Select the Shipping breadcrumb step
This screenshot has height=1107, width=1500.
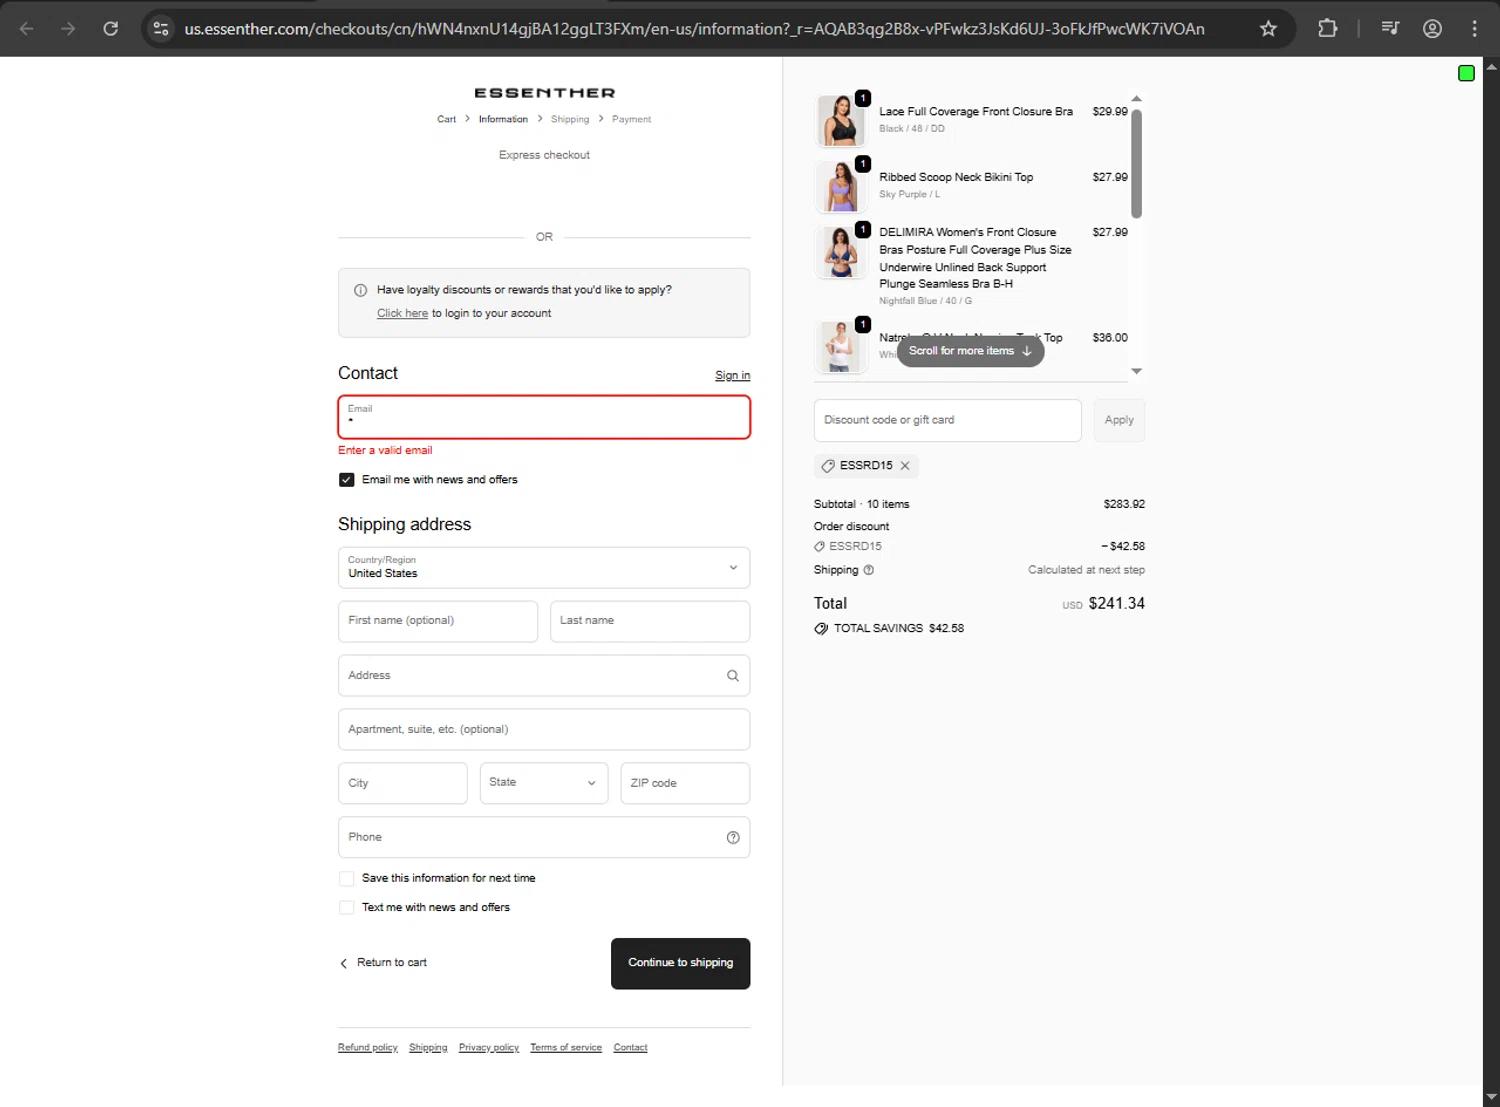[570, 120]
